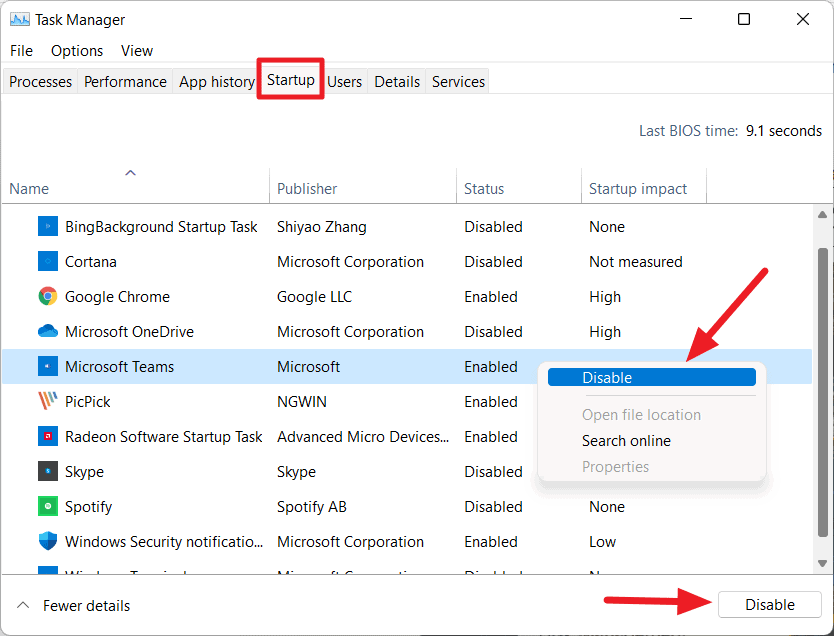Sort by the Startup impact column header
834x636 pixels.
pyautogui.click(x=637, y=188)
